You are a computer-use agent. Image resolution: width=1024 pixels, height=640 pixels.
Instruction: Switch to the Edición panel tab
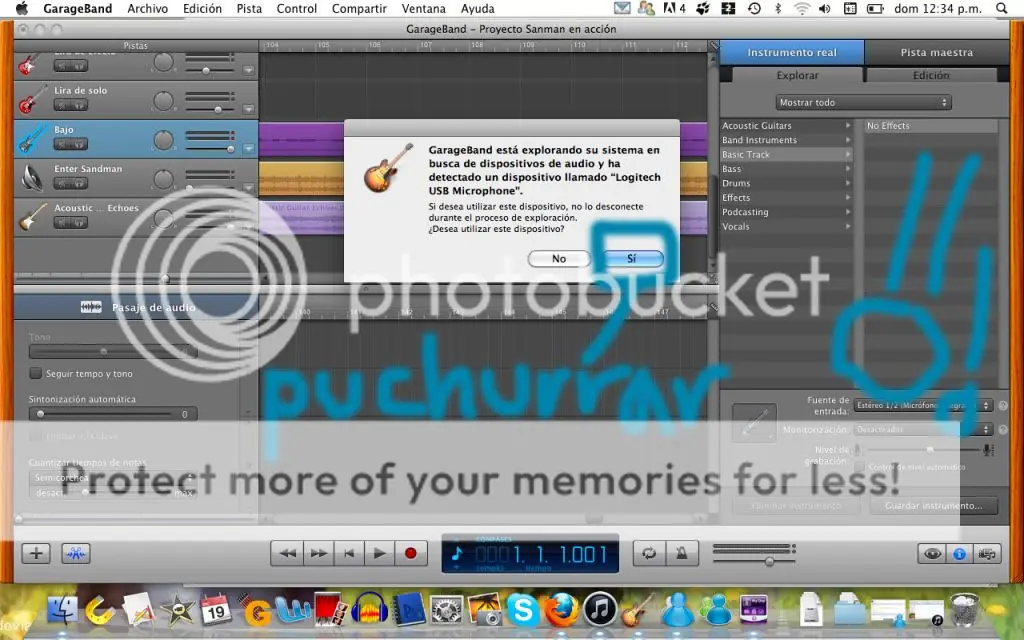tap(931, 75)
